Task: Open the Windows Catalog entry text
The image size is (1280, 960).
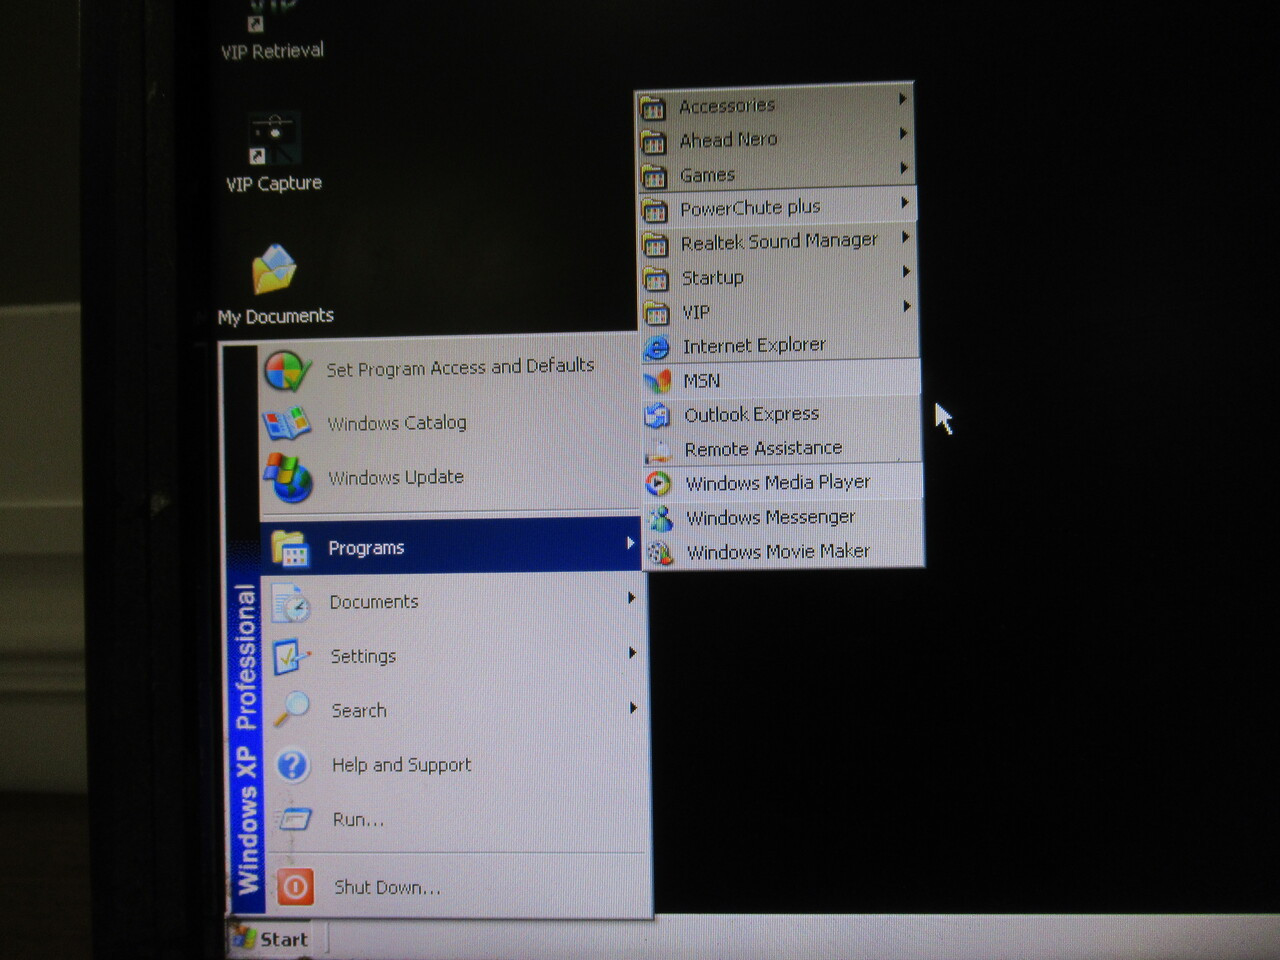Action: (397, 423)
